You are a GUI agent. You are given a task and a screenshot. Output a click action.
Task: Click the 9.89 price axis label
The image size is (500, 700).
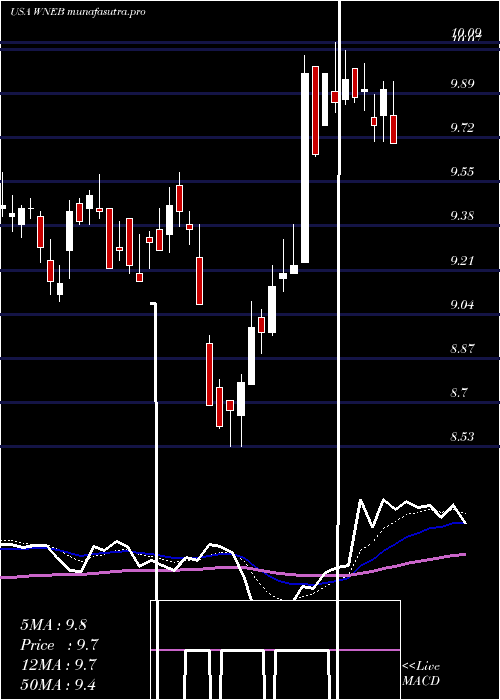point(462,83)
